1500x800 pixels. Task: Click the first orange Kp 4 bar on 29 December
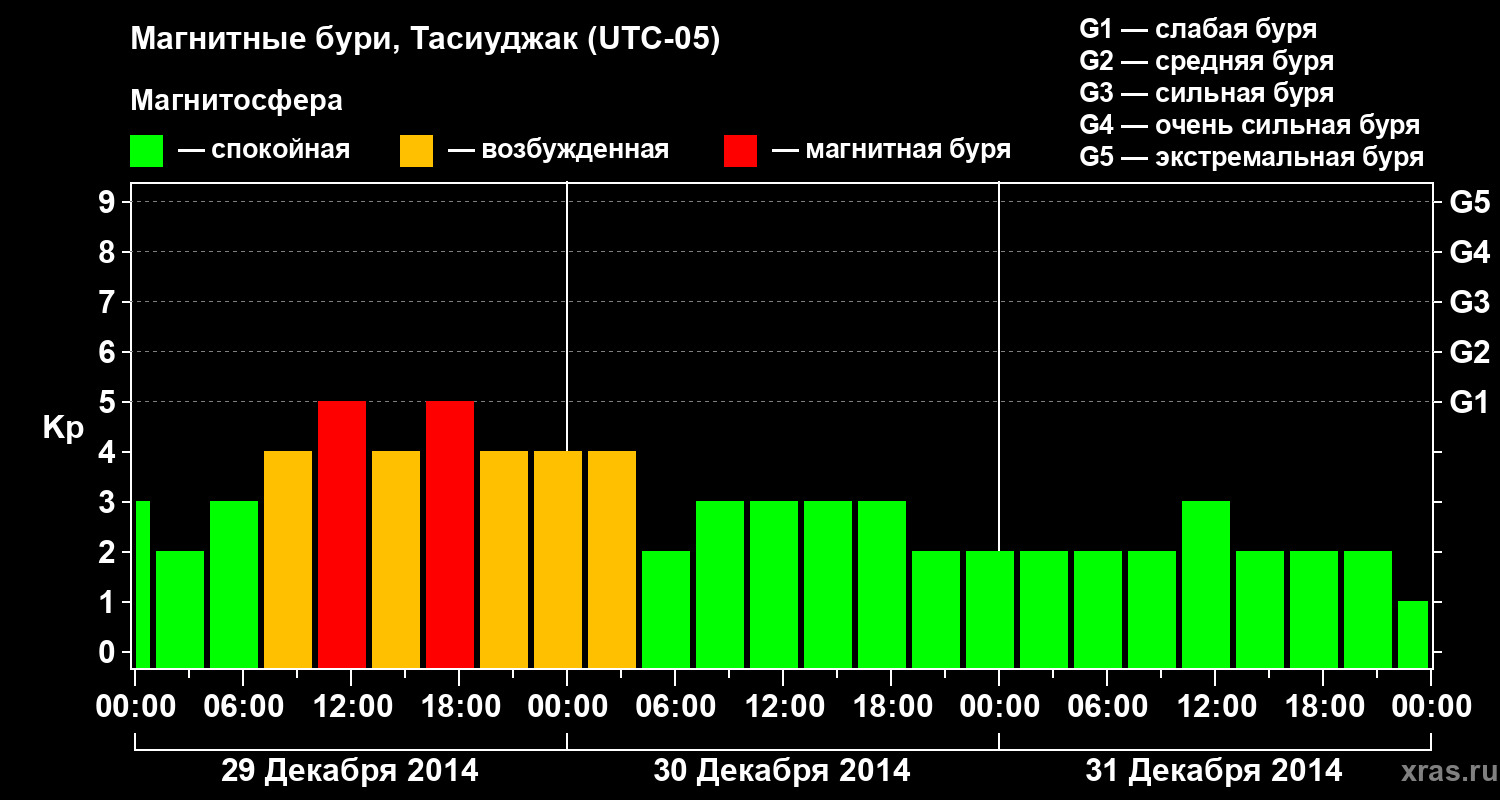coord(288,559)
